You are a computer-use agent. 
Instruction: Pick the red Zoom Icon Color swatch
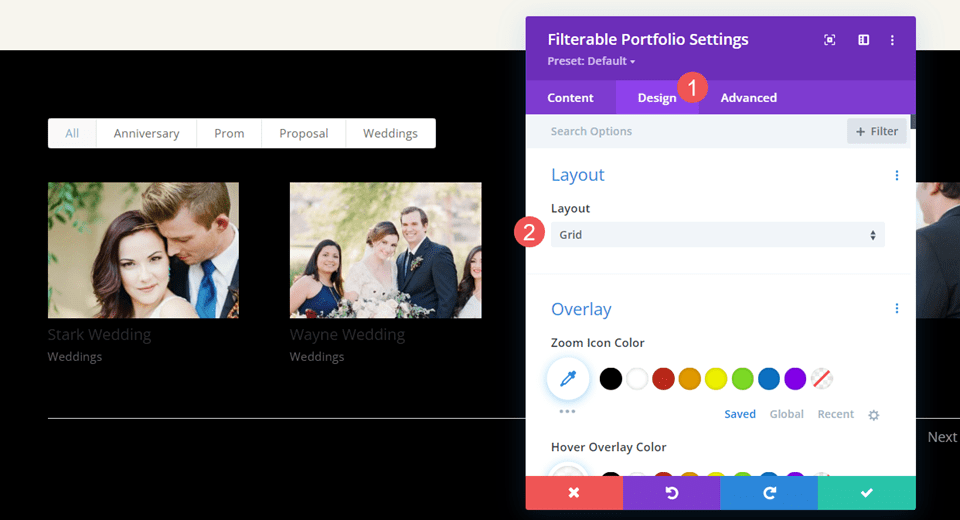click(663, 379)
